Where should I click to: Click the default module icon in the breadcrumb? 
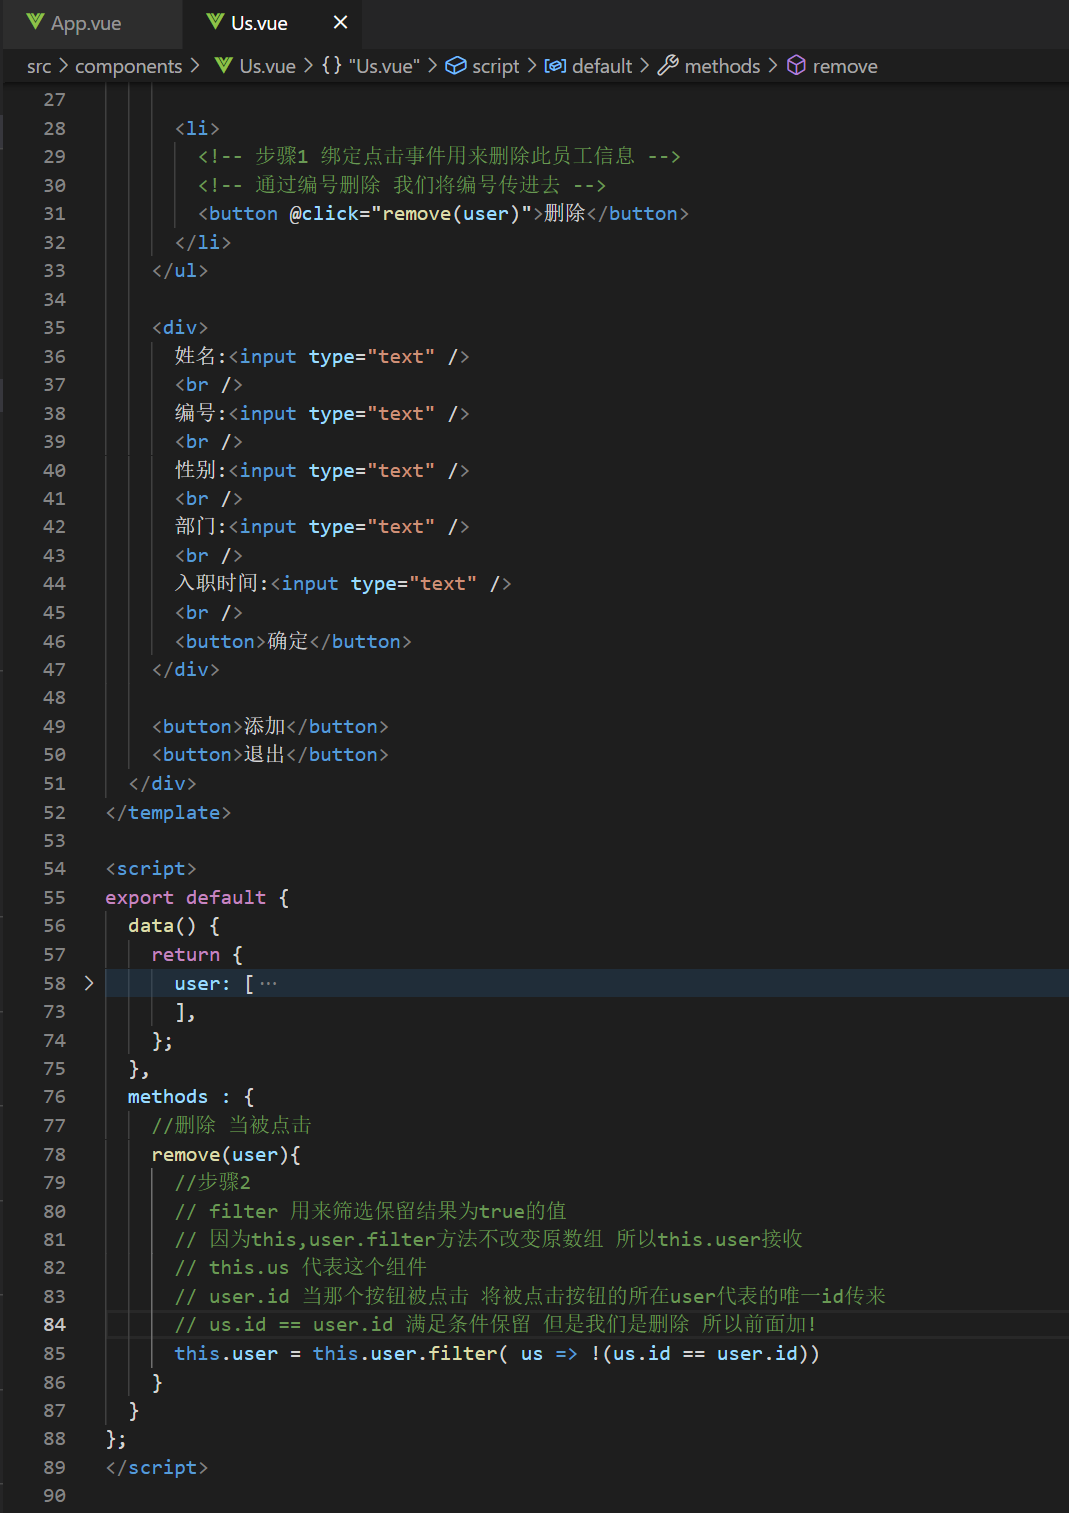pos(555,66)
